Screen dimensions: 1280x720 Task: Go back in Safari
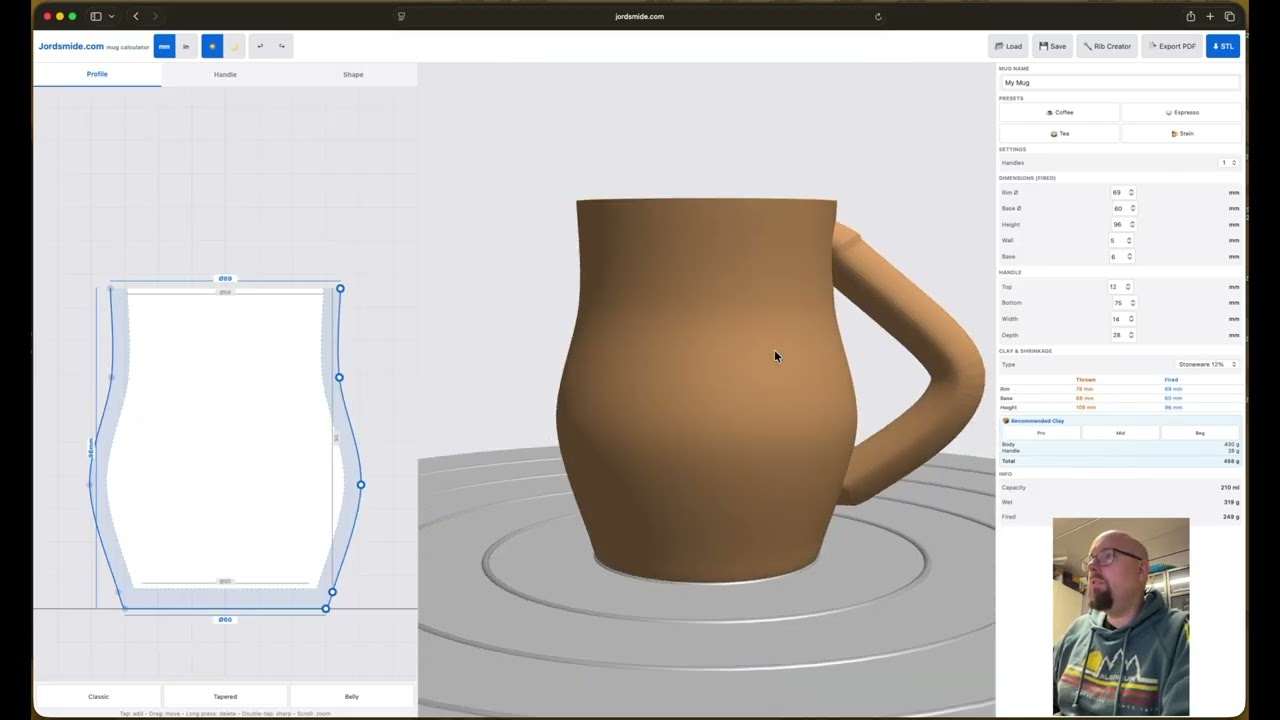point(136,16)
